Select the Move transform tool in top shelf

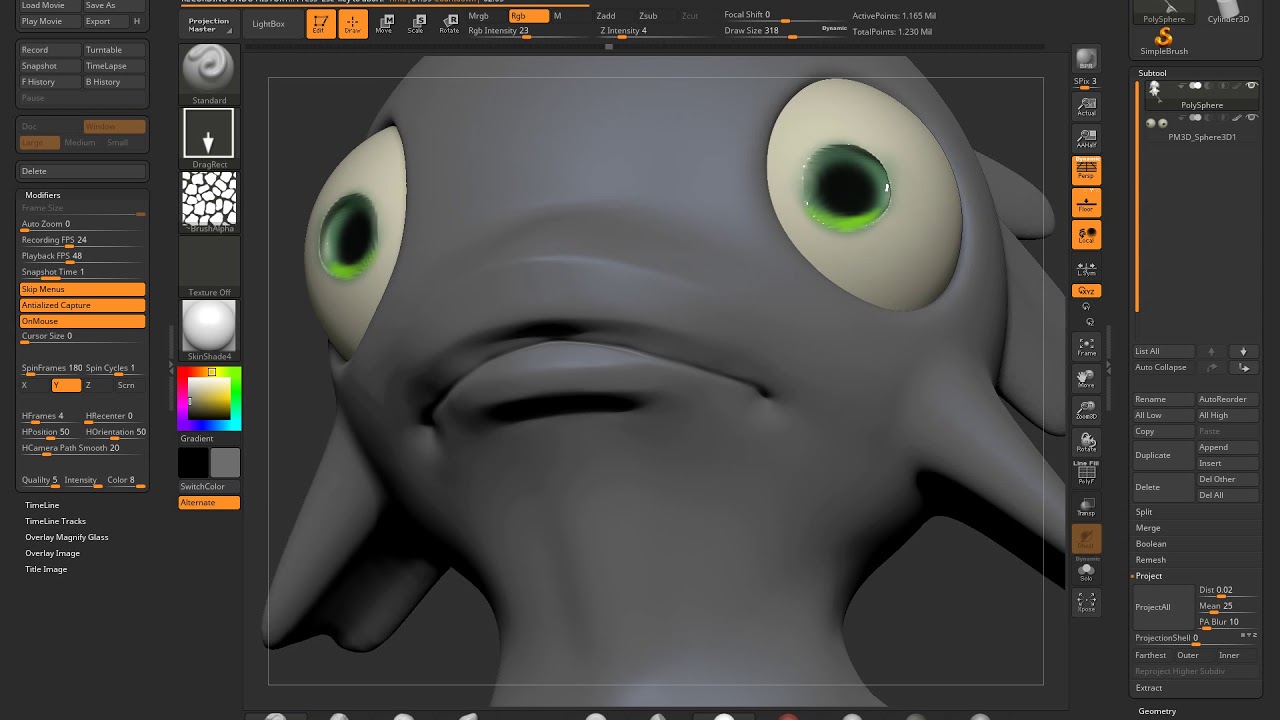pyautogui.click(x=384, y=25)
